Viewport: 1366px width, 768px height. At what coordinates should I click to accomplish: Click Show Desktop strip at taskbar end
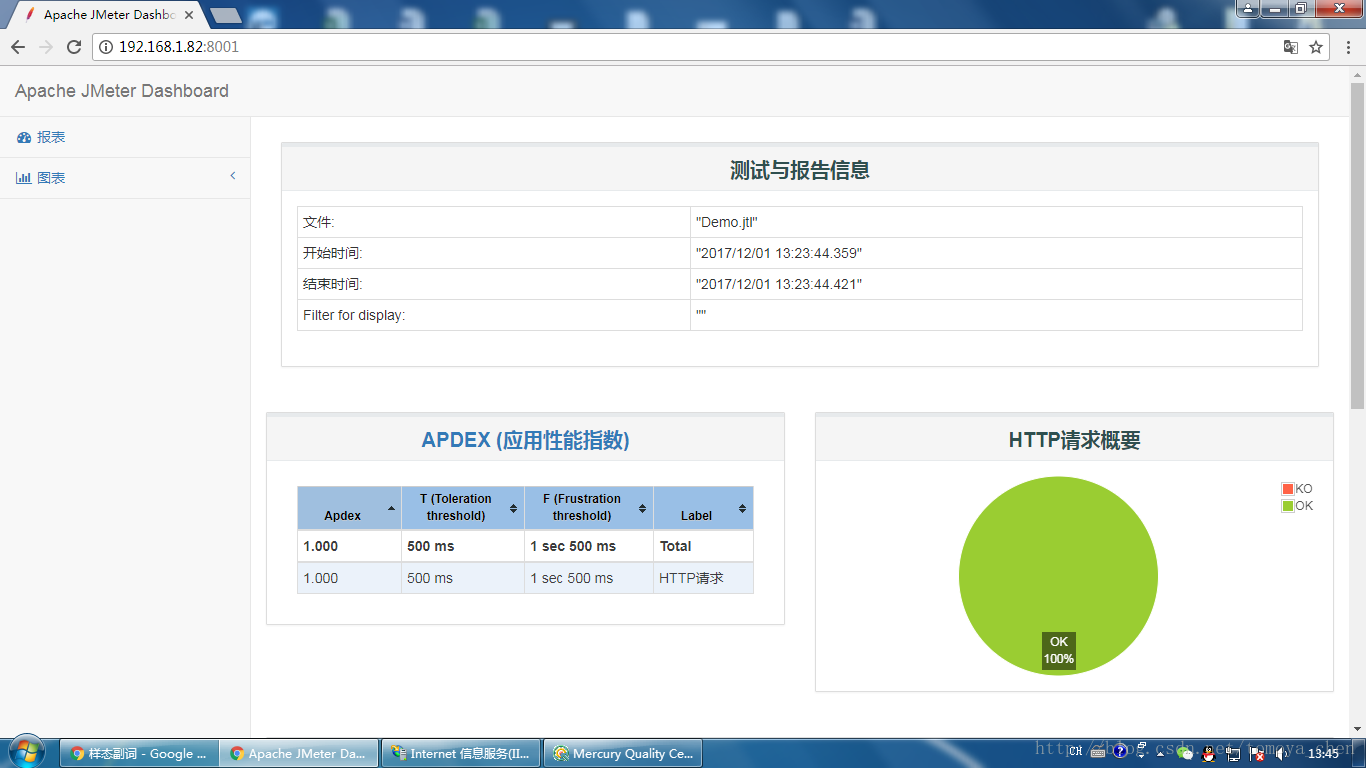coord(1359,753)
